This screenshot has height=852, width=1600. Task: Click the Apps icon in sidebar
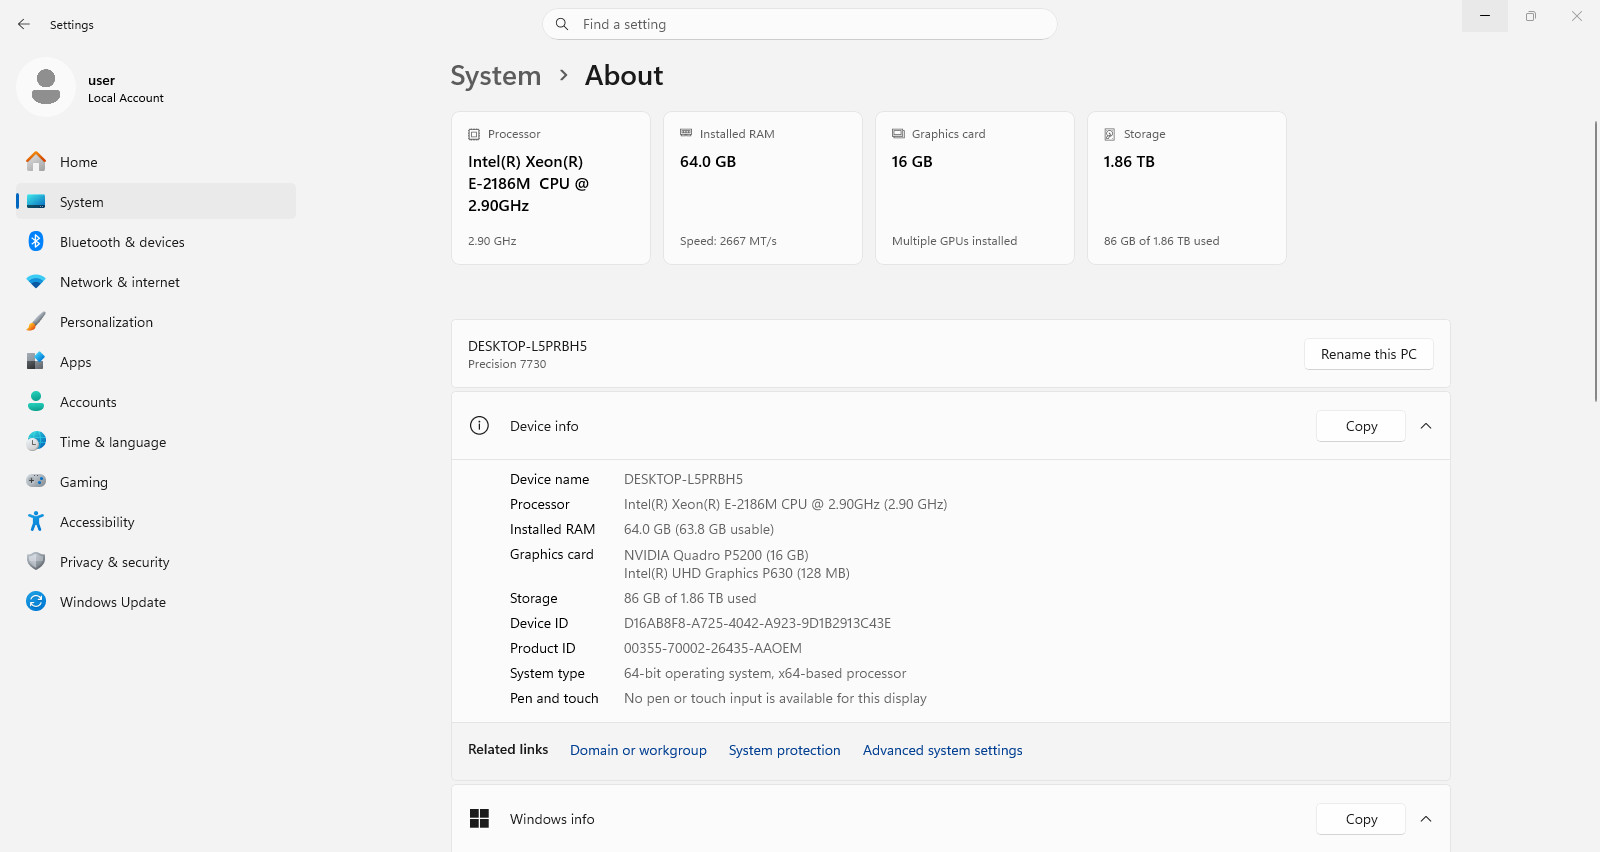coord(36,361)
